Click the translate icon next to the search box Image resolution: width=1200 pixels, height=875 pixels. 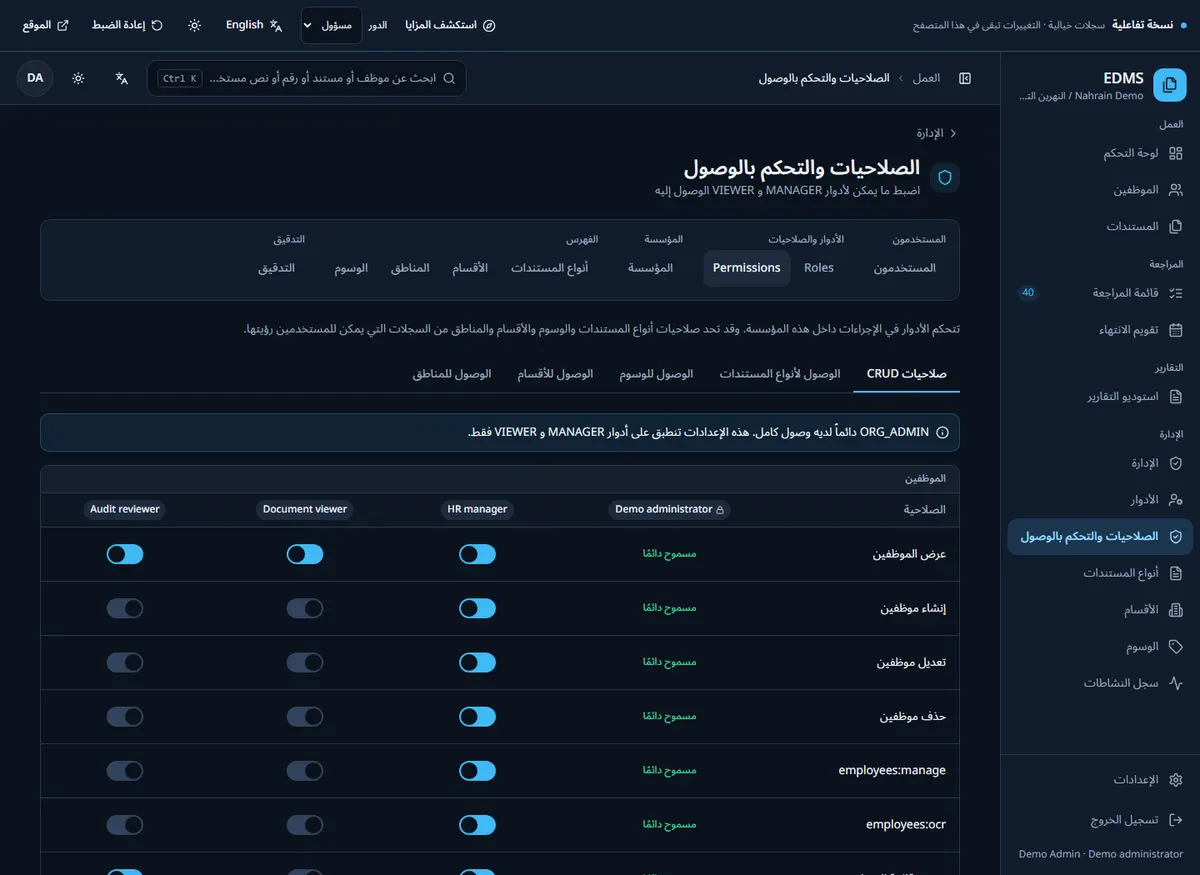[x=122, y=78]
